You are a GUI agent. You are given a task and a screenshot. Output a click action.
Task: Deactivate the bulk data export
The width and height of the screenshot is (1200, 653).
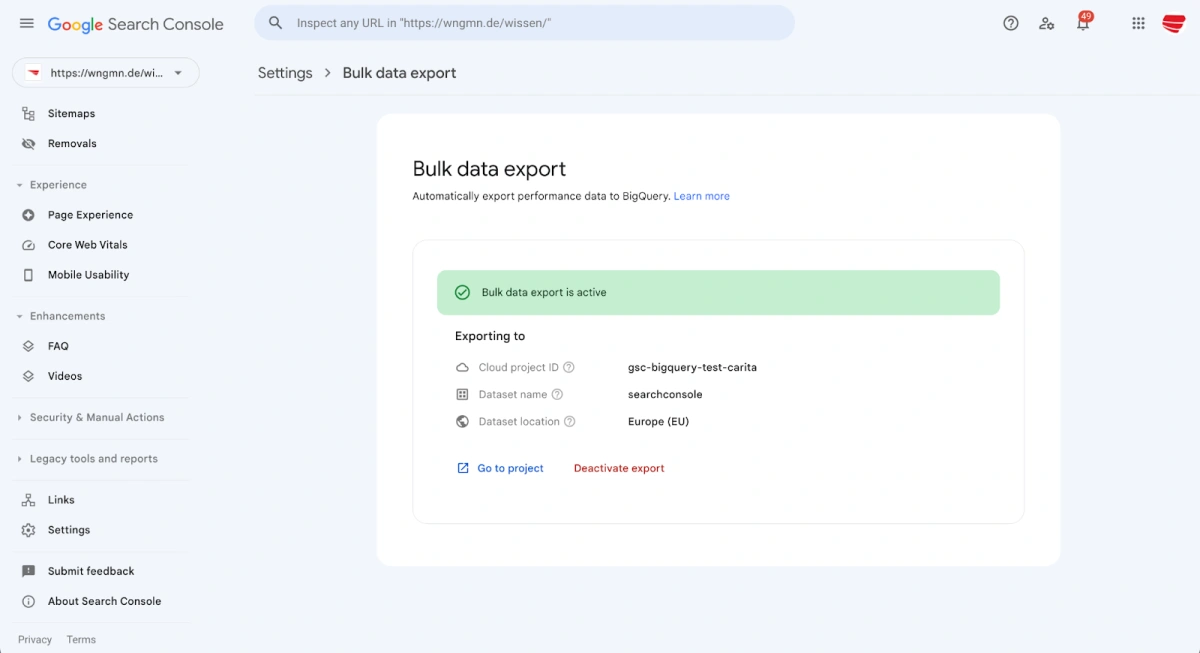(618, 467)
